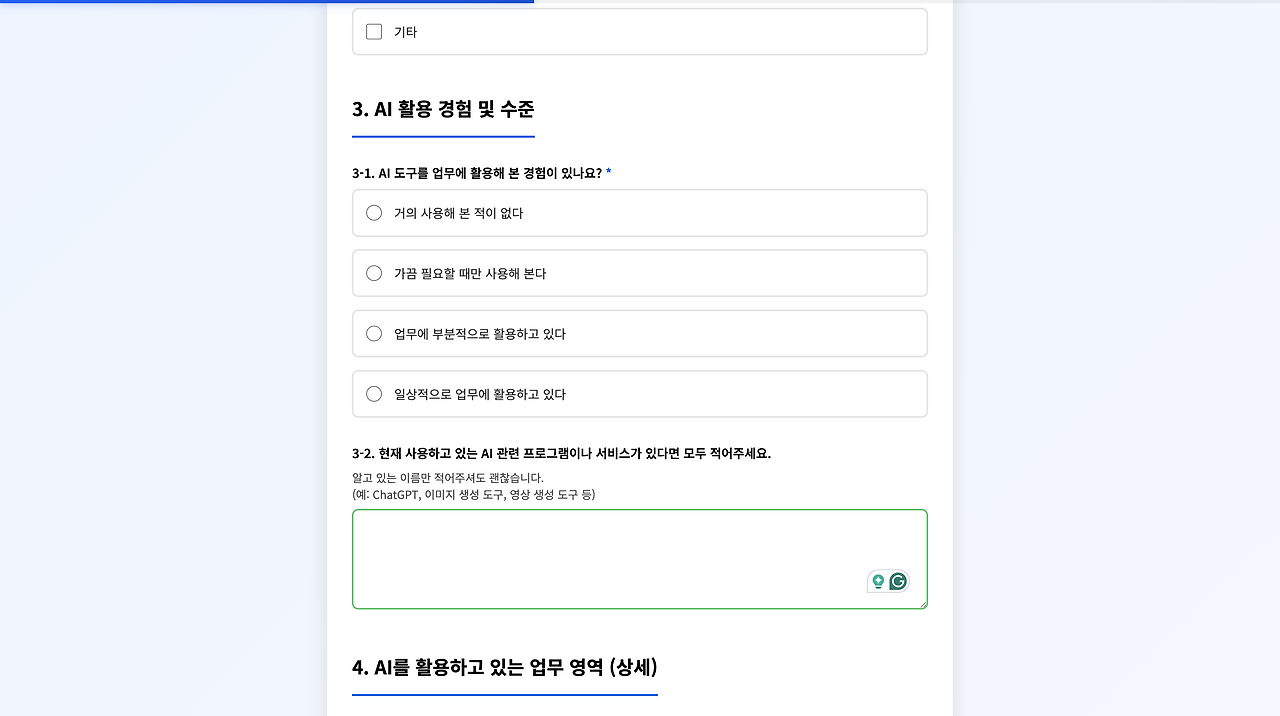Check the 기타 checkbox option
Viewport: 1280px width, 716px height.
(373, 31)
